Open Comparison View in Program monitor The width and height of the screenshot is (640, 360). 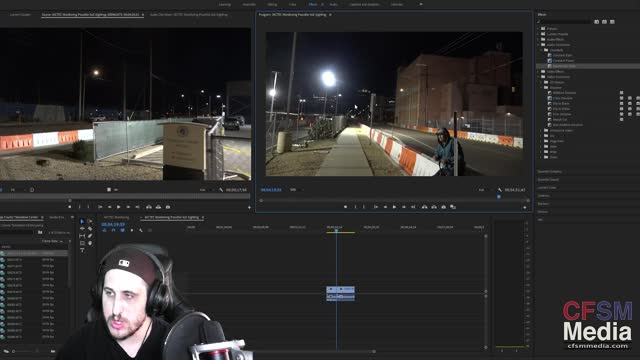click(x=453, y=207)
